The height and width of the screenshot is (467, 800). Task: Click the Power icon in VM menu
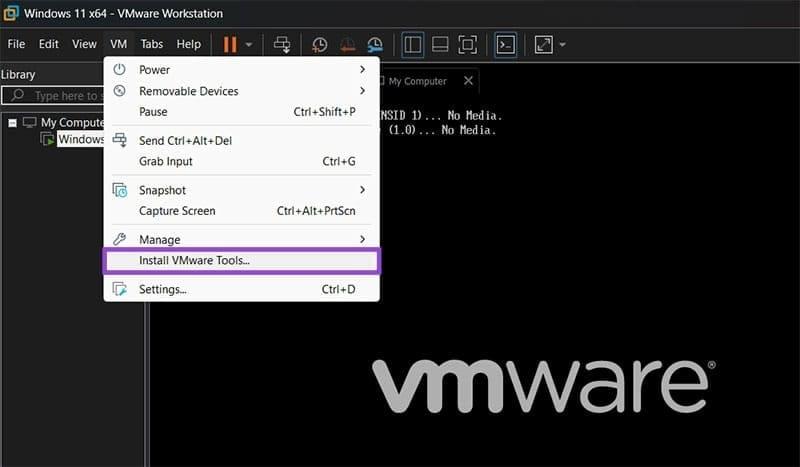119,69
